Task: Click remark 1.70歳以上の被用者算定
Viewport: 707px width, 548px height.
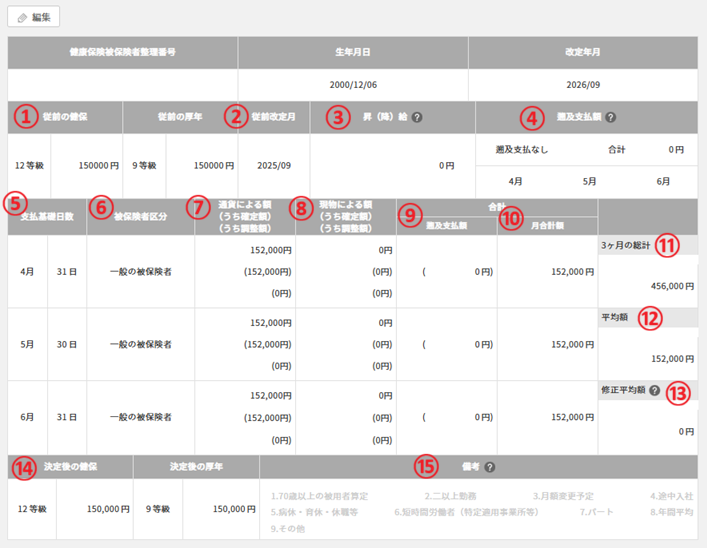Action: [x=319, y=496]
